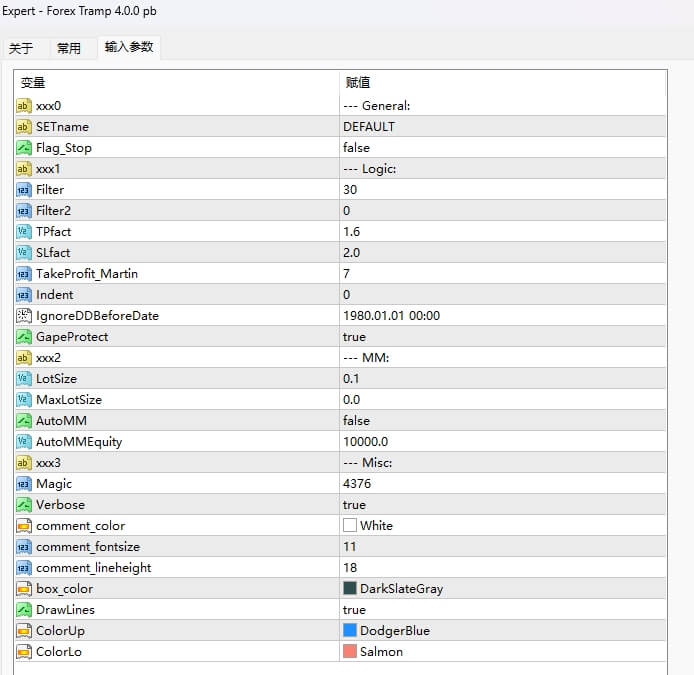694x675 pixels.
Task: Edit the comment_fontsize value 11
Action: [x=502, y=547]
